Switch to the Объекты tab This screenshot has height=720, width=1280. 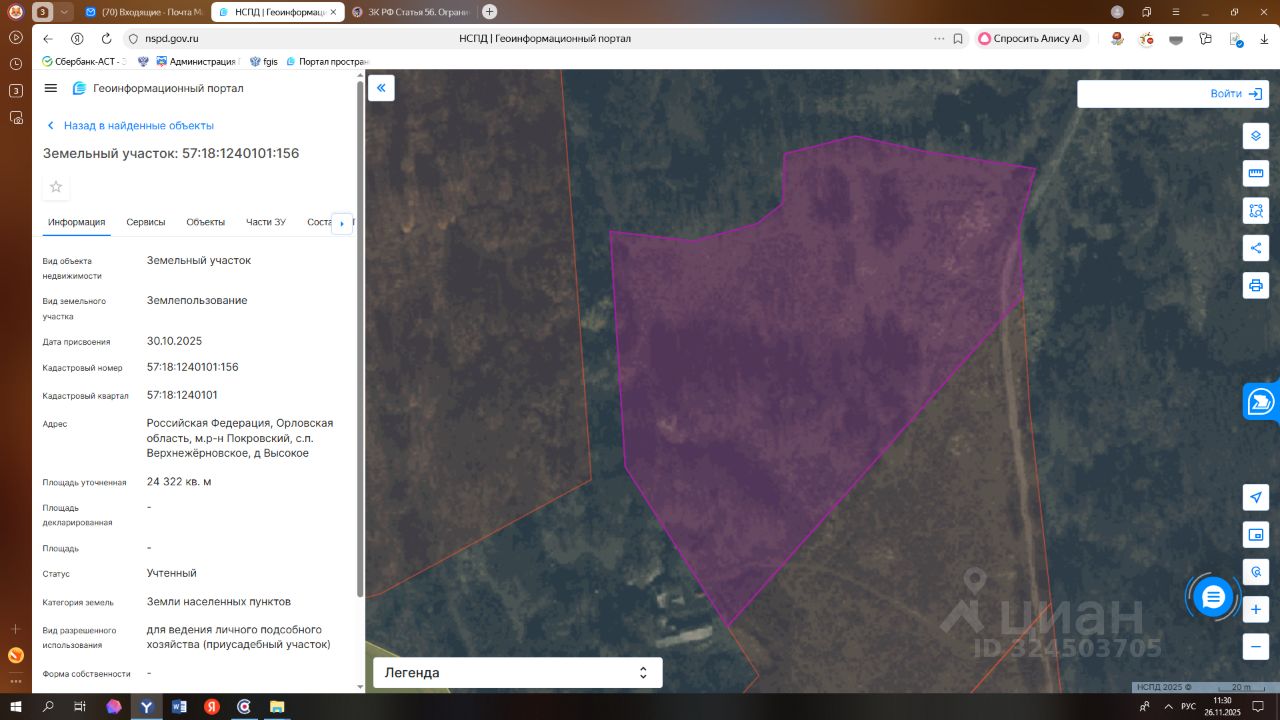tap(206, 222)
